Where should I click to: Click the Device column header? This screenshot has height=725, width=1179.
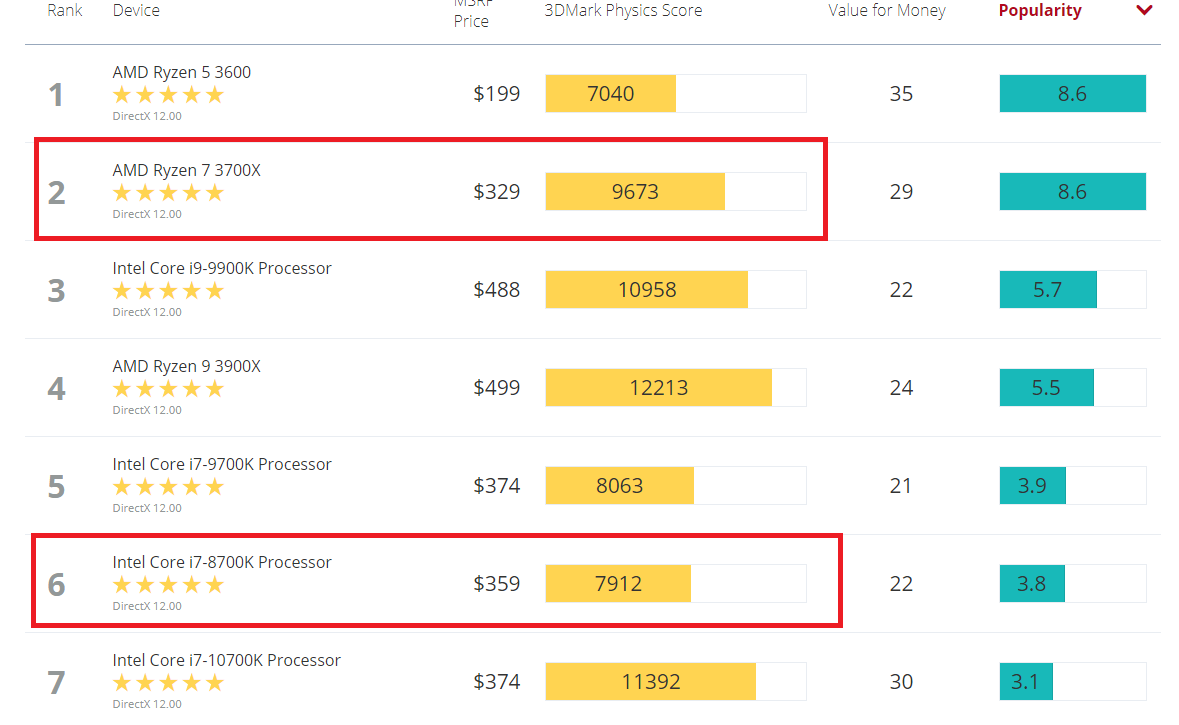pos(136,11)
